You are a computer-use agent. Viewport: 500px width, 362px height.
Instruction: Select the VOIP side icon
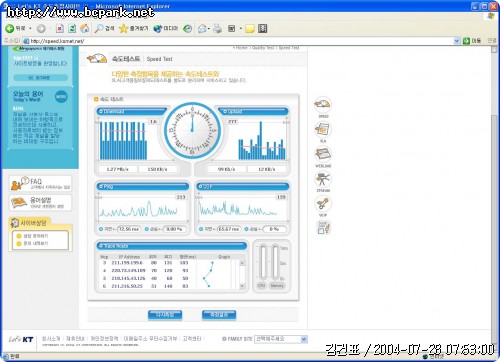tap(323, 204)
